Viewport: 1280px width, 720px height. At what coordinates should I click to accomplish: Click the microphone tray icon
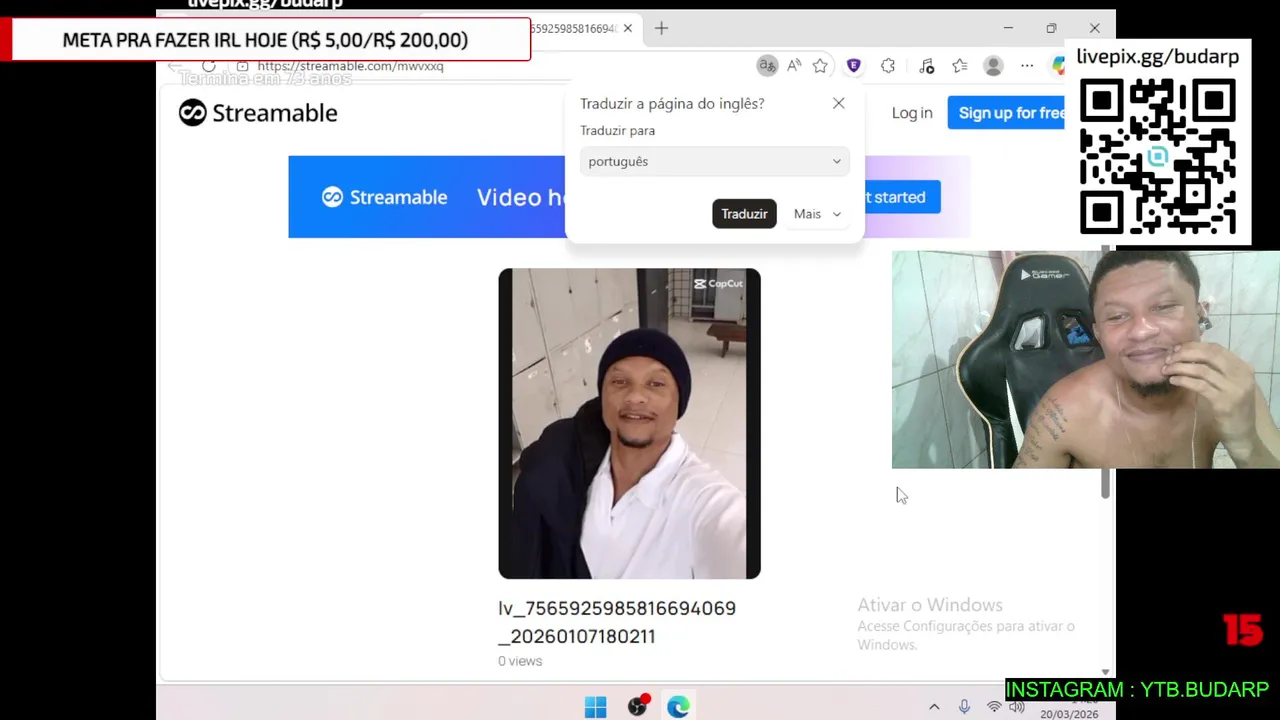click(964, 707)
